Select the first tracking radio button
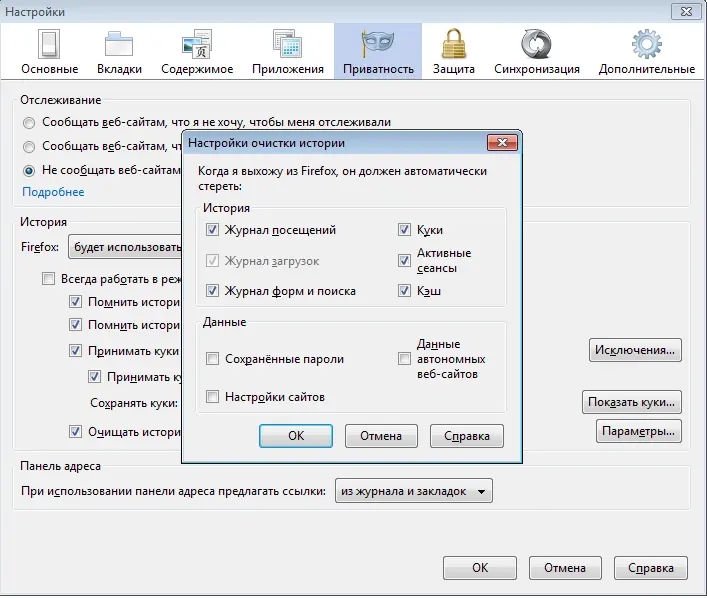The width and height of the screenshot is (707, 599). (30, 122)
